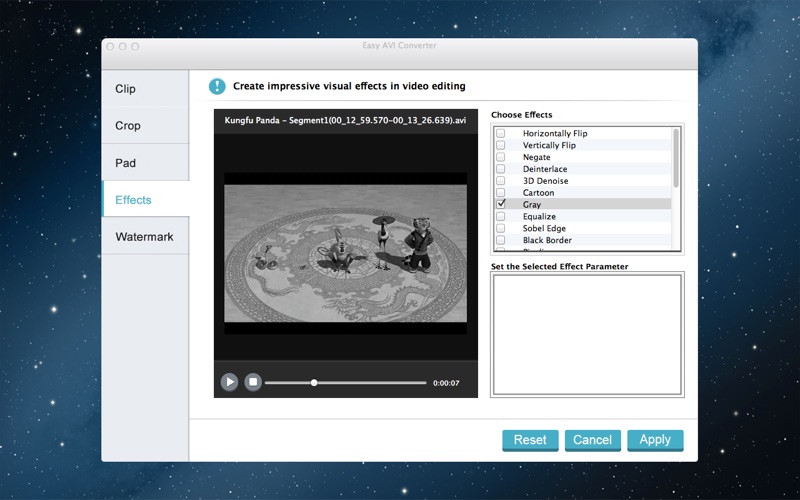Click the 0:00:07 time display
This screenshot has height=500, width=800.
pos(446,383)
